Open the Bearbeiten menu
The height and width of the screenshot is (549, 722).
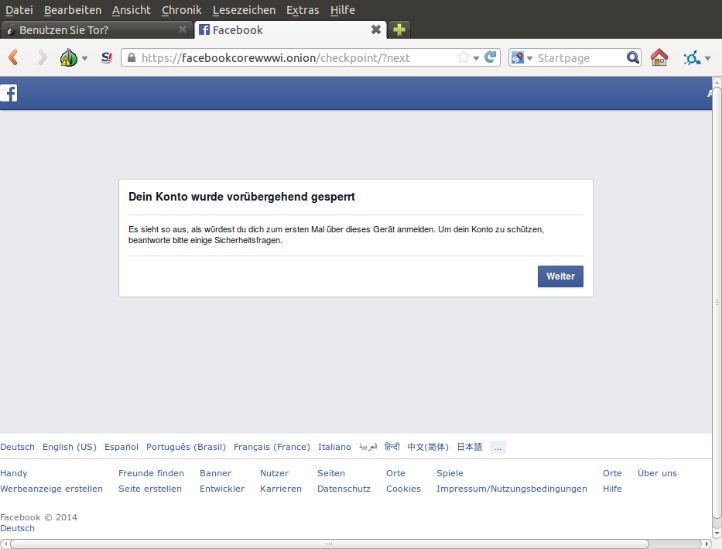point(73,10)
